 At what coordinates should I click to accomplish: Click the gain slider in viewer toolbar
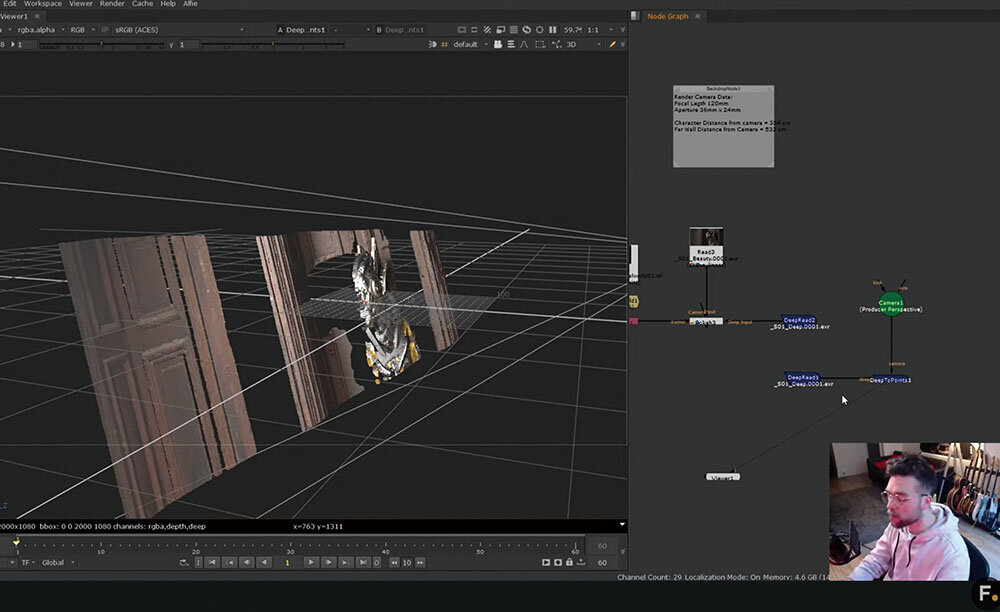pos(100,44)
